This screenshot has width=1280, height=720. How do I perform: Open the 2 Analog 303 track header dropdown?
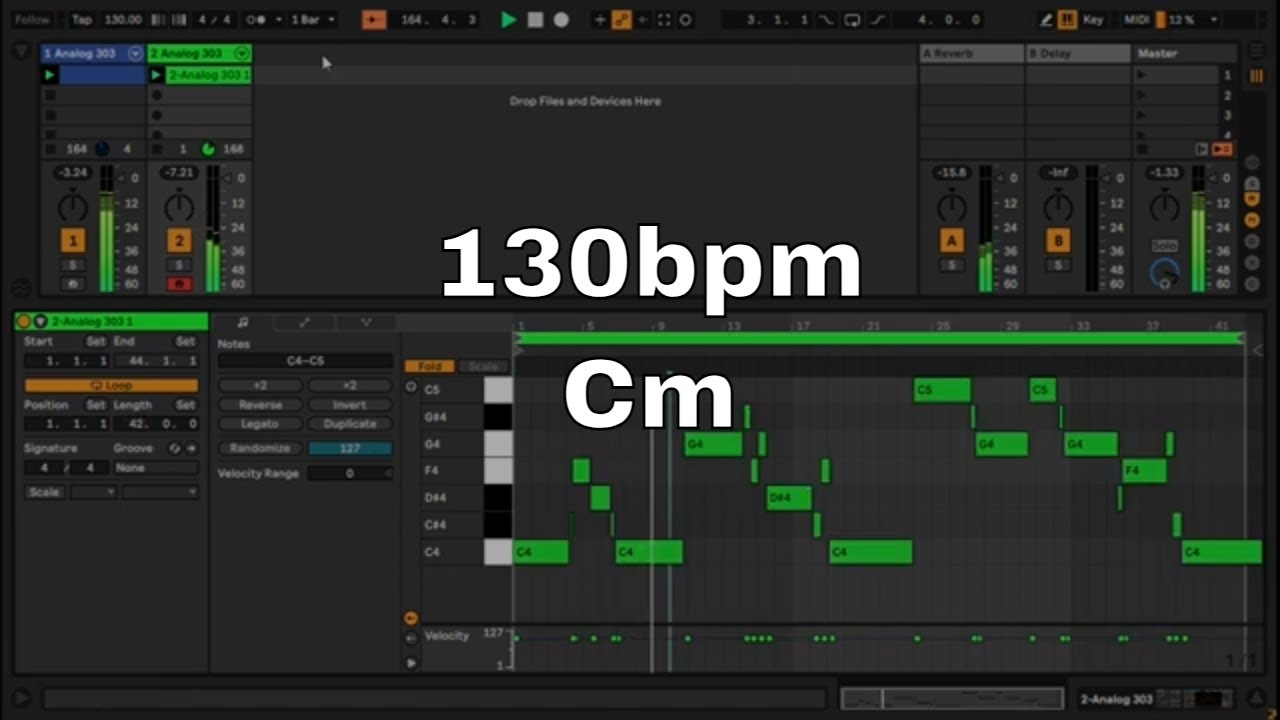pos(241,53)
